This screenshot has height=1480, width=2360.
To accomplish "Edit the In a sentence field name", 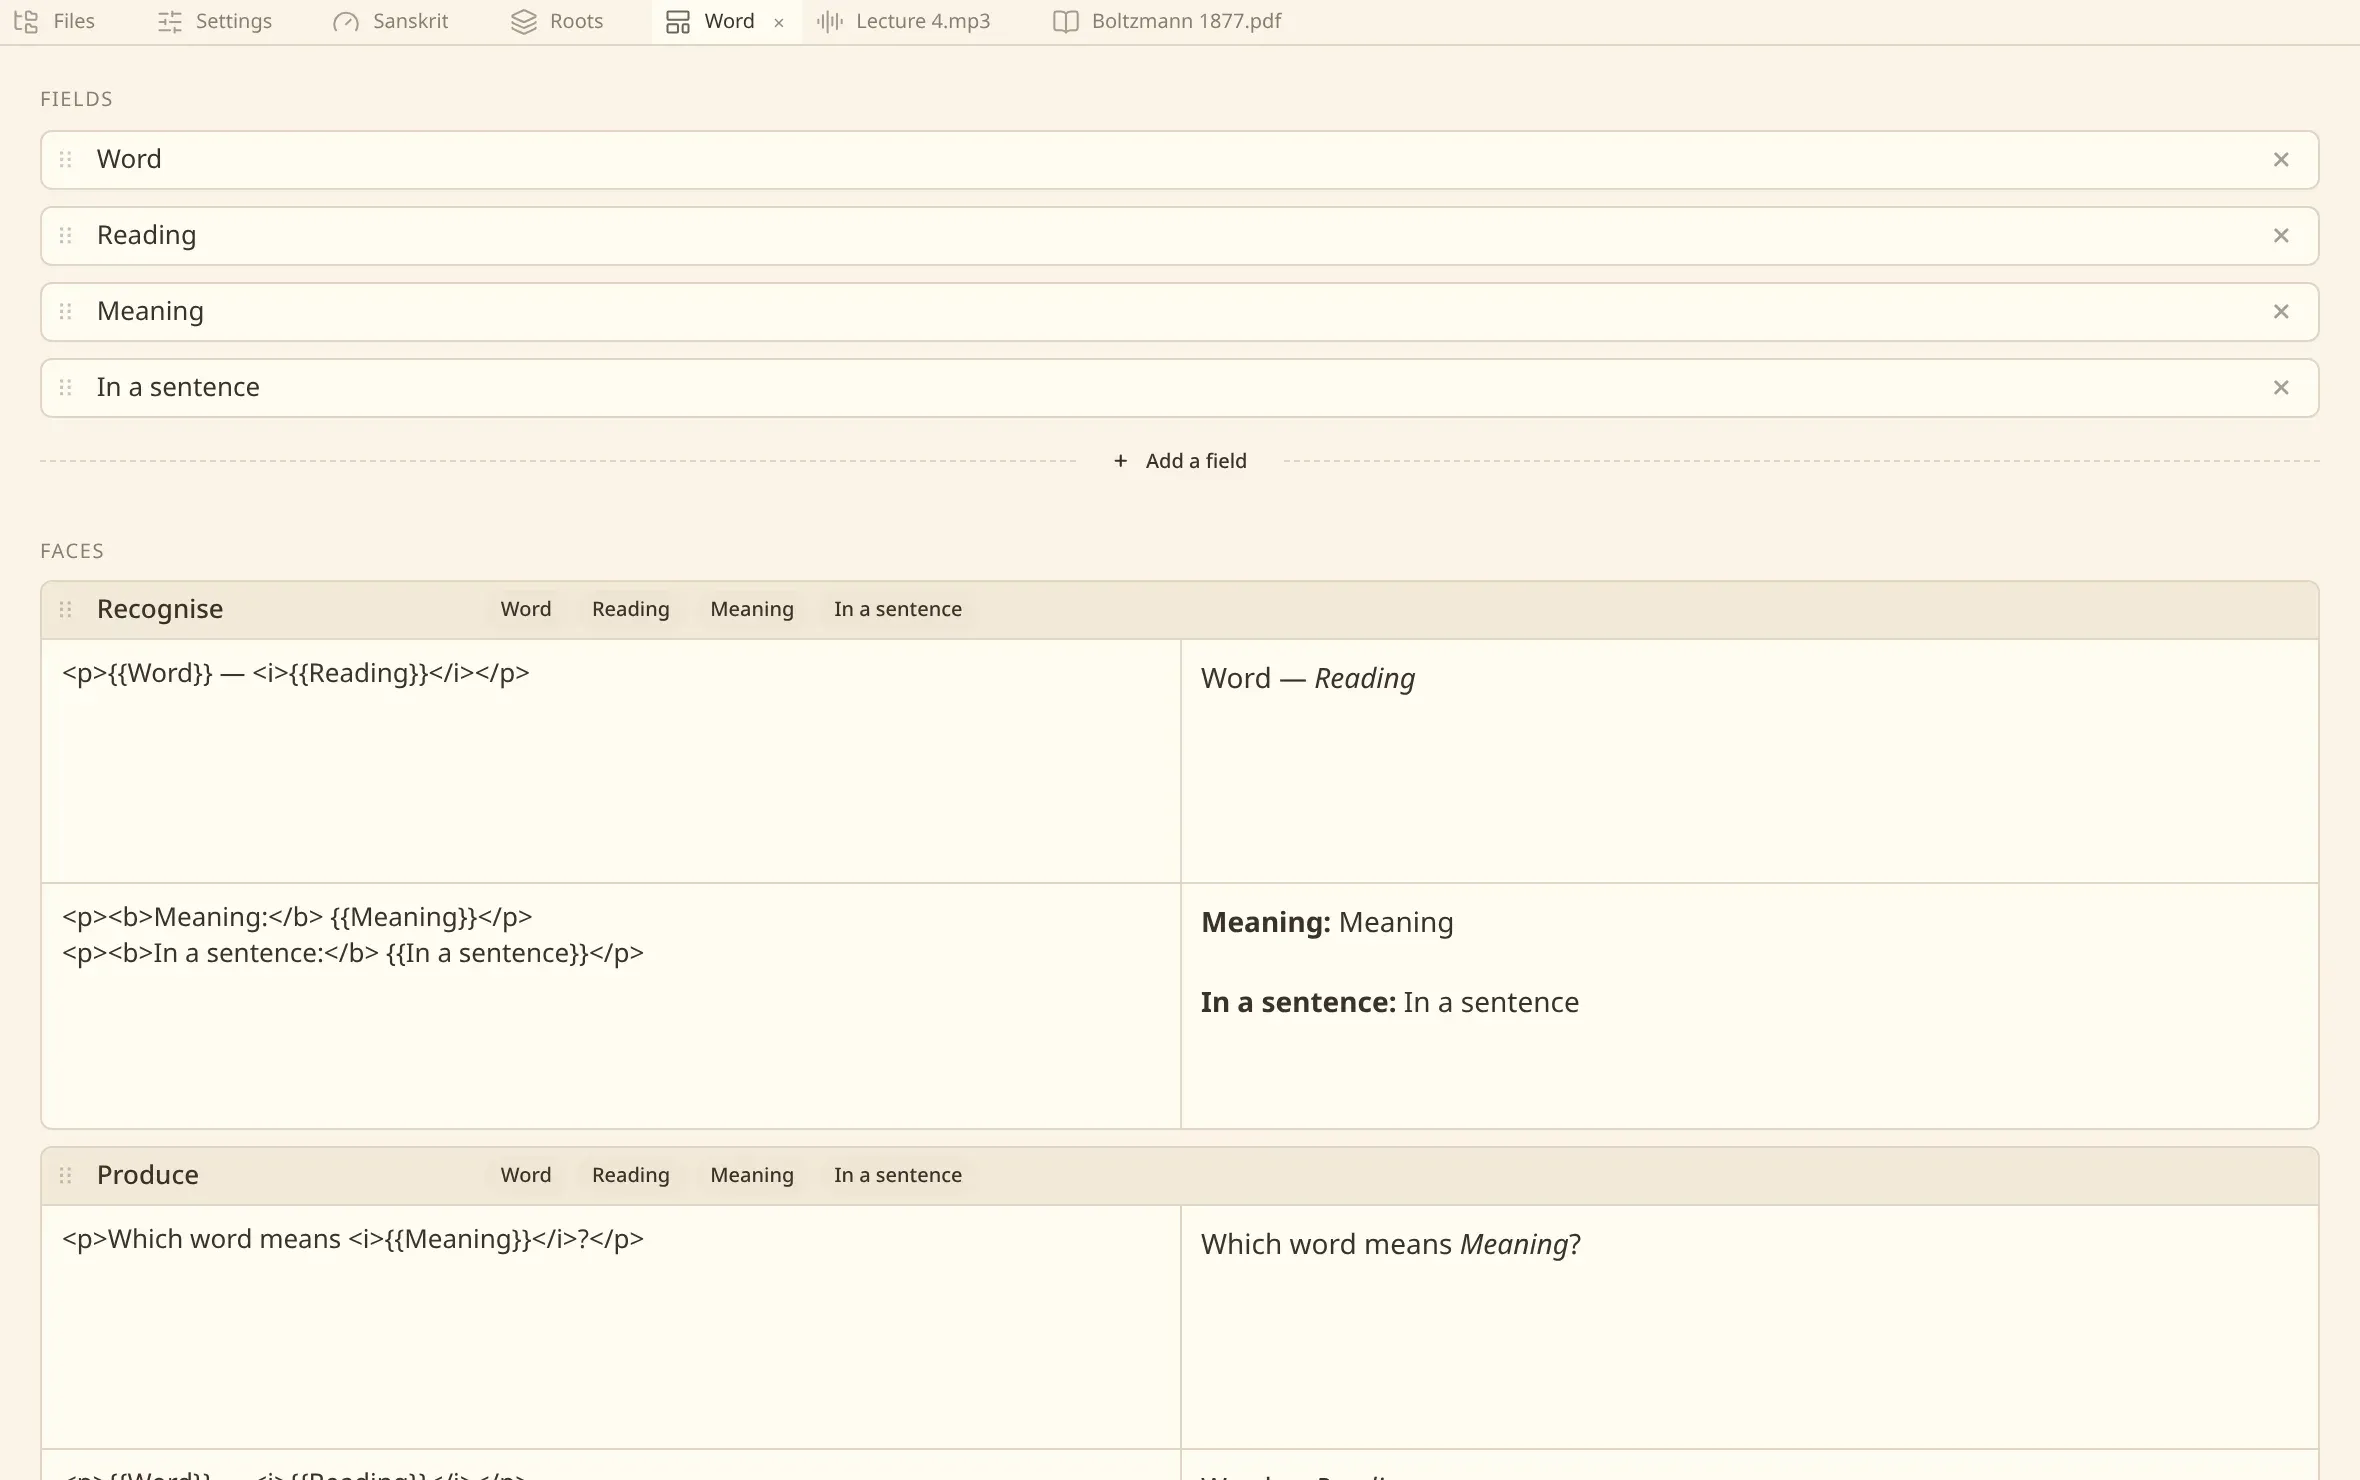I will pos(1170,388).
